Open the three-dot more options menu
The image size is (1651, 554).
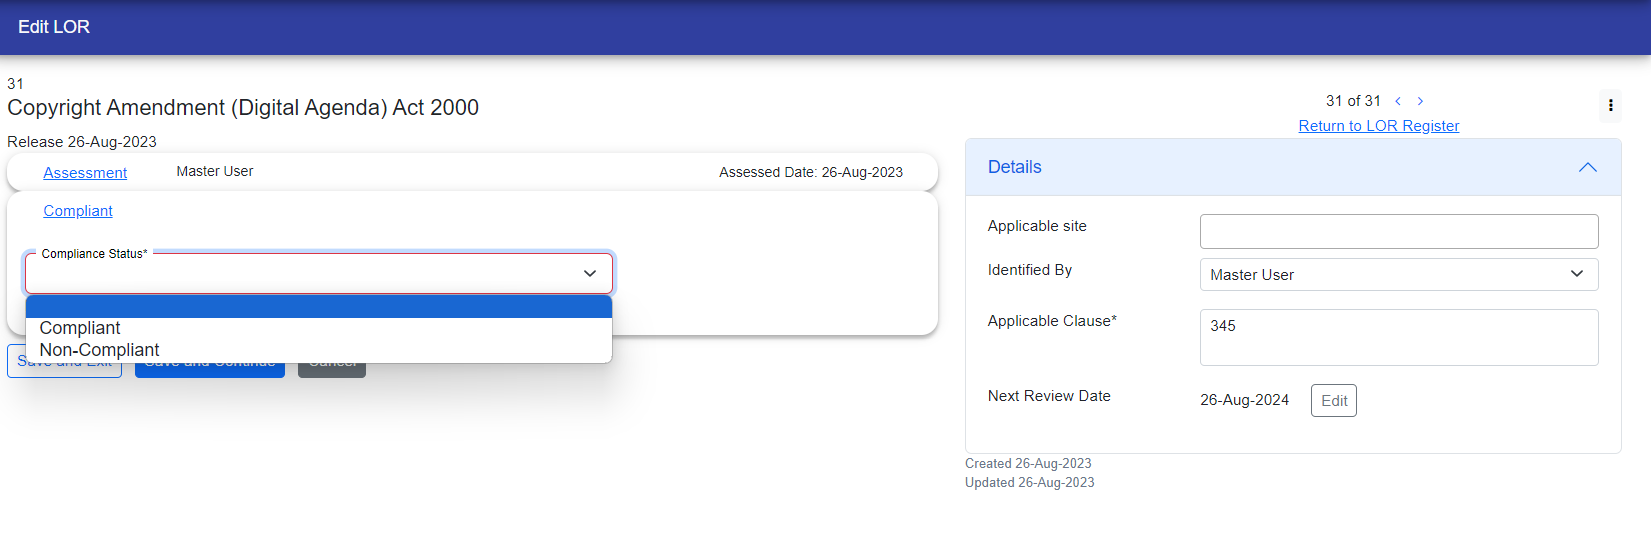(x=1610, y=105)
